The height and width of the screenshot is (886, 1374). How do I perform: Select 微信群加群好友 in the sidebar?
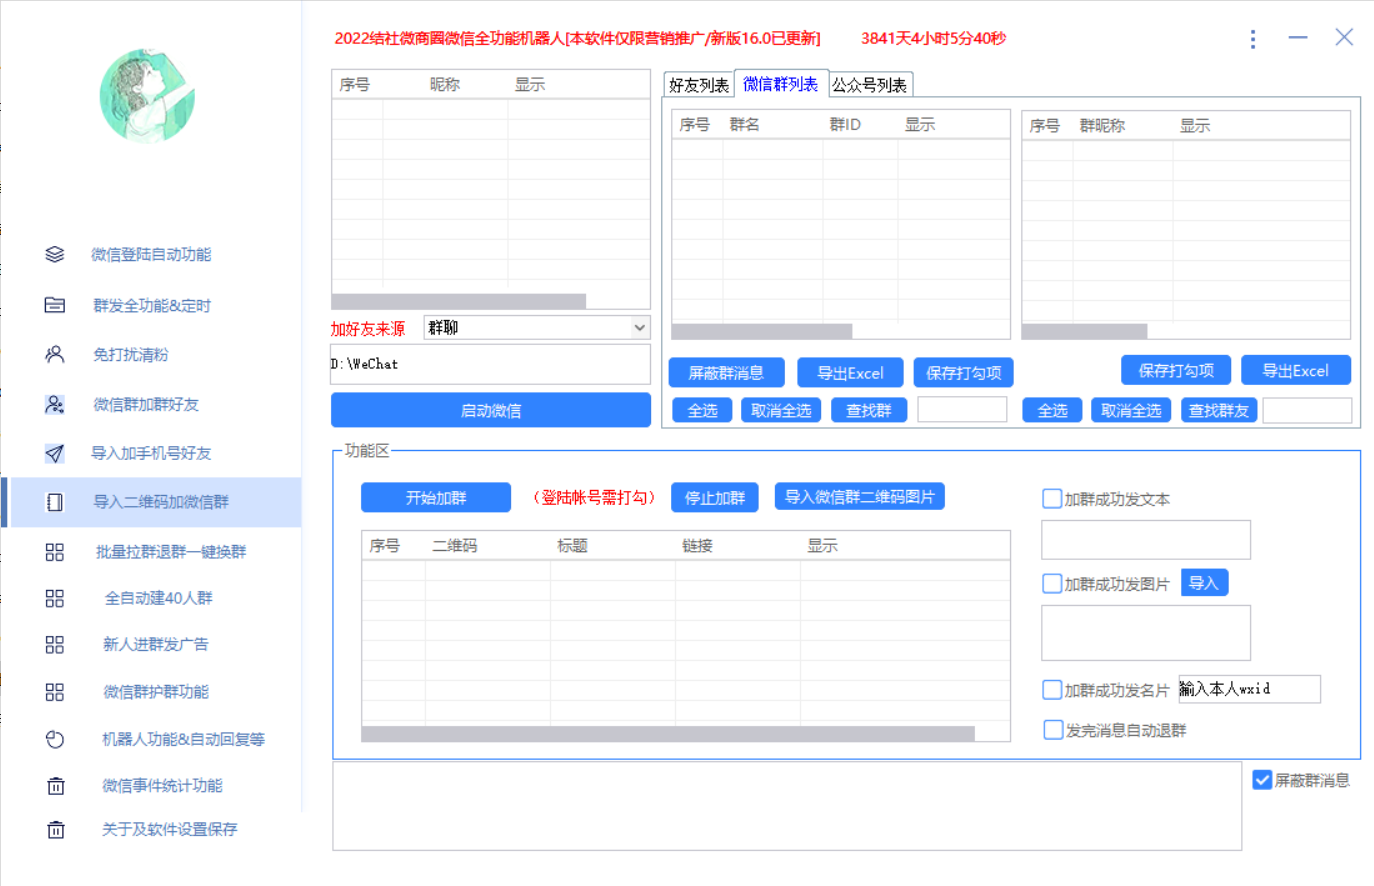point(55,404)
